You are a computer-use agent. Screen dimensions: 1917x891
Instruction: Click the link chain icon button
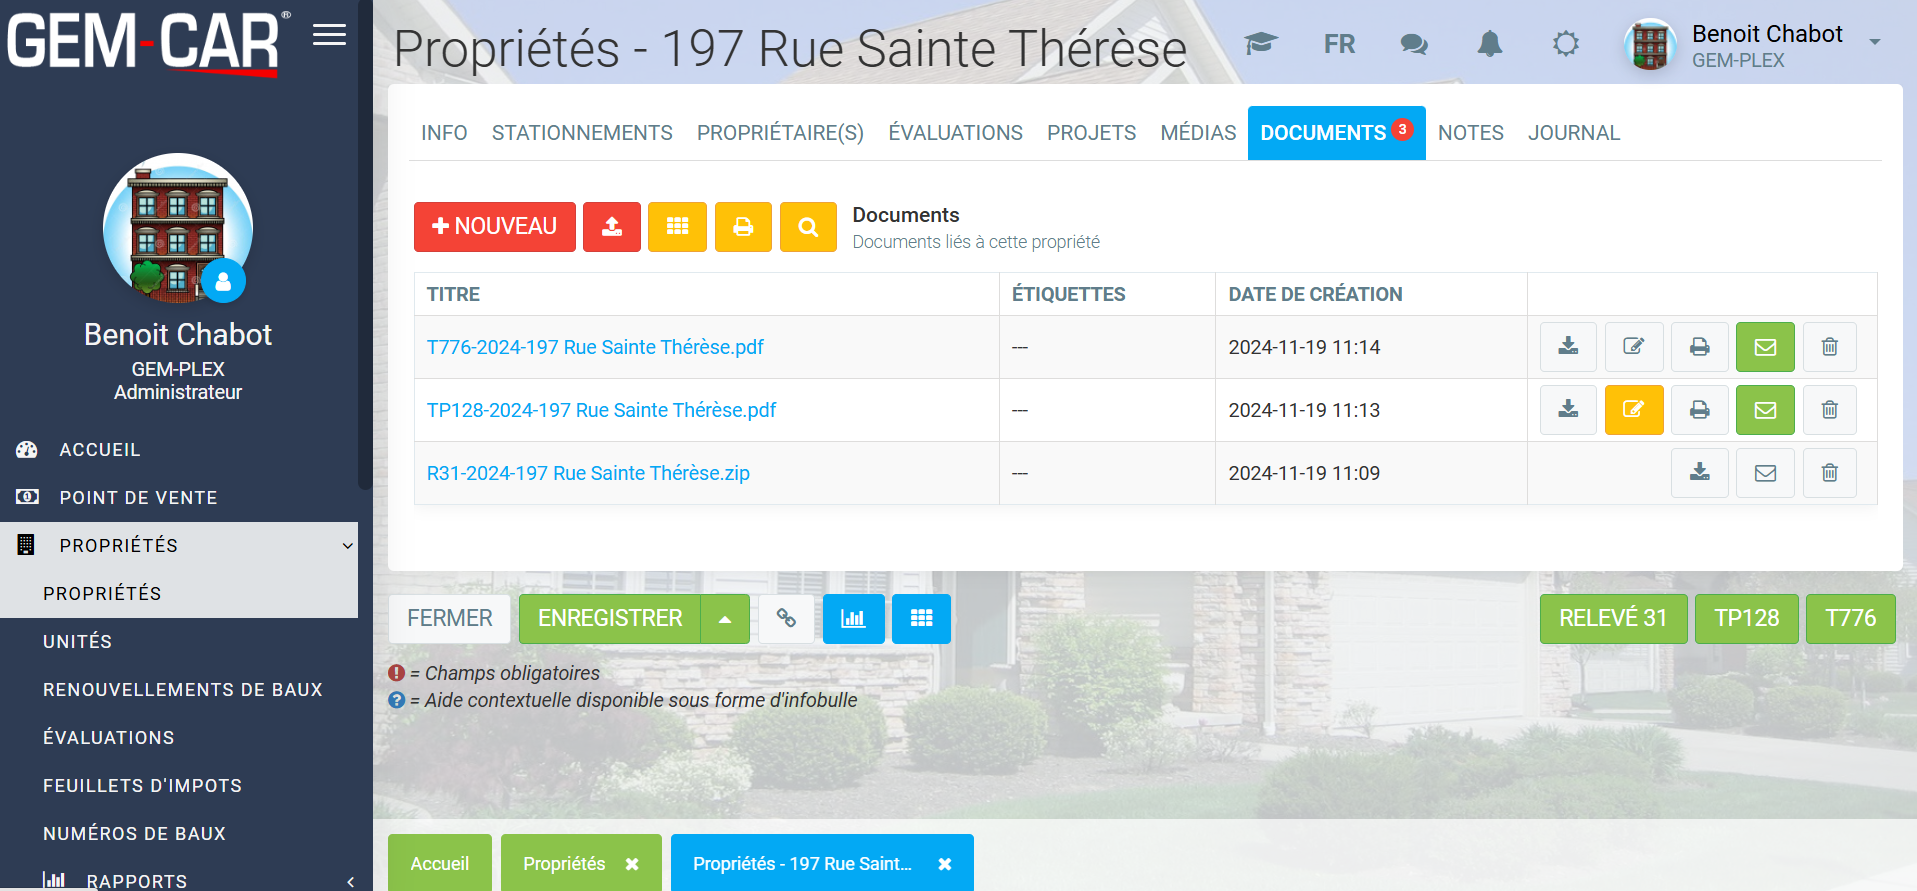pyautogui.click(x=786, y=619)
